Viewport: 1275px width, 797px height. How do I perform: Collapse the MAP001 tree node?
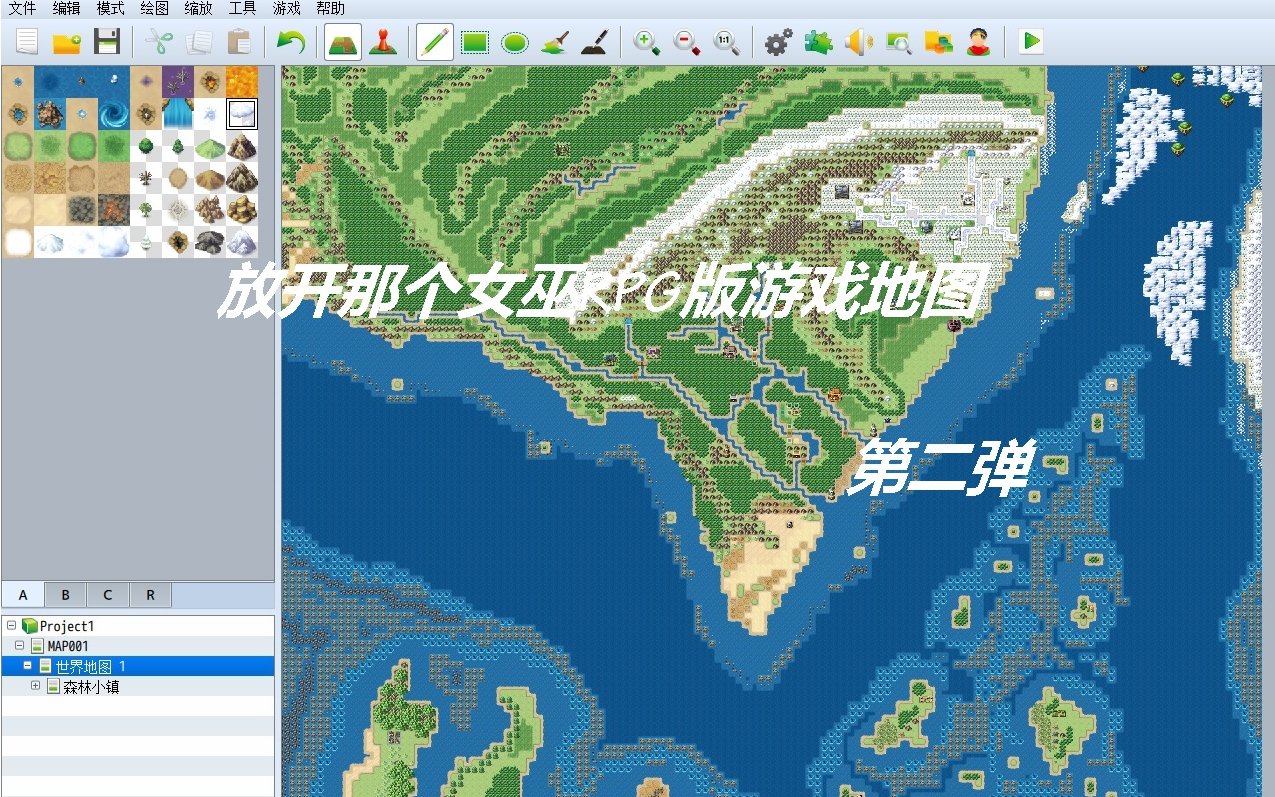[x=19, y=646]
